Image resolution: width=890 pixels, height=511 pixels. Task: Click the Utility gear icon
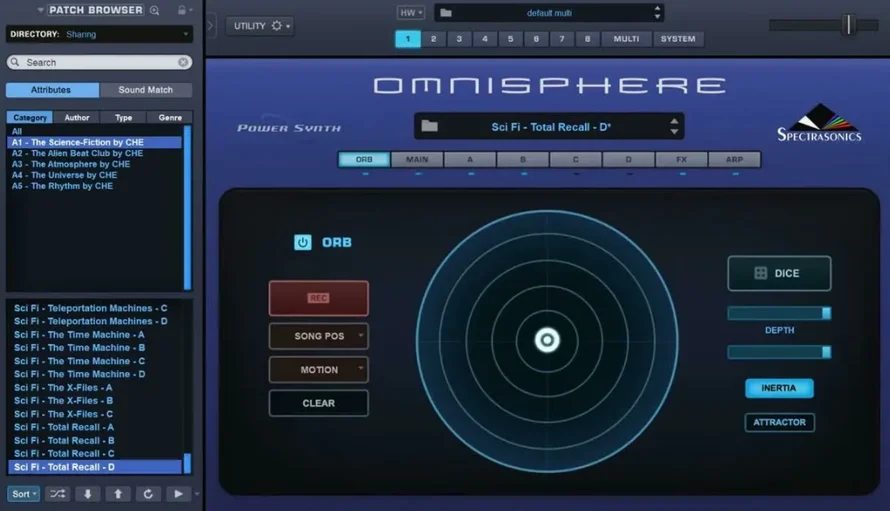click(x=276, y=26)
